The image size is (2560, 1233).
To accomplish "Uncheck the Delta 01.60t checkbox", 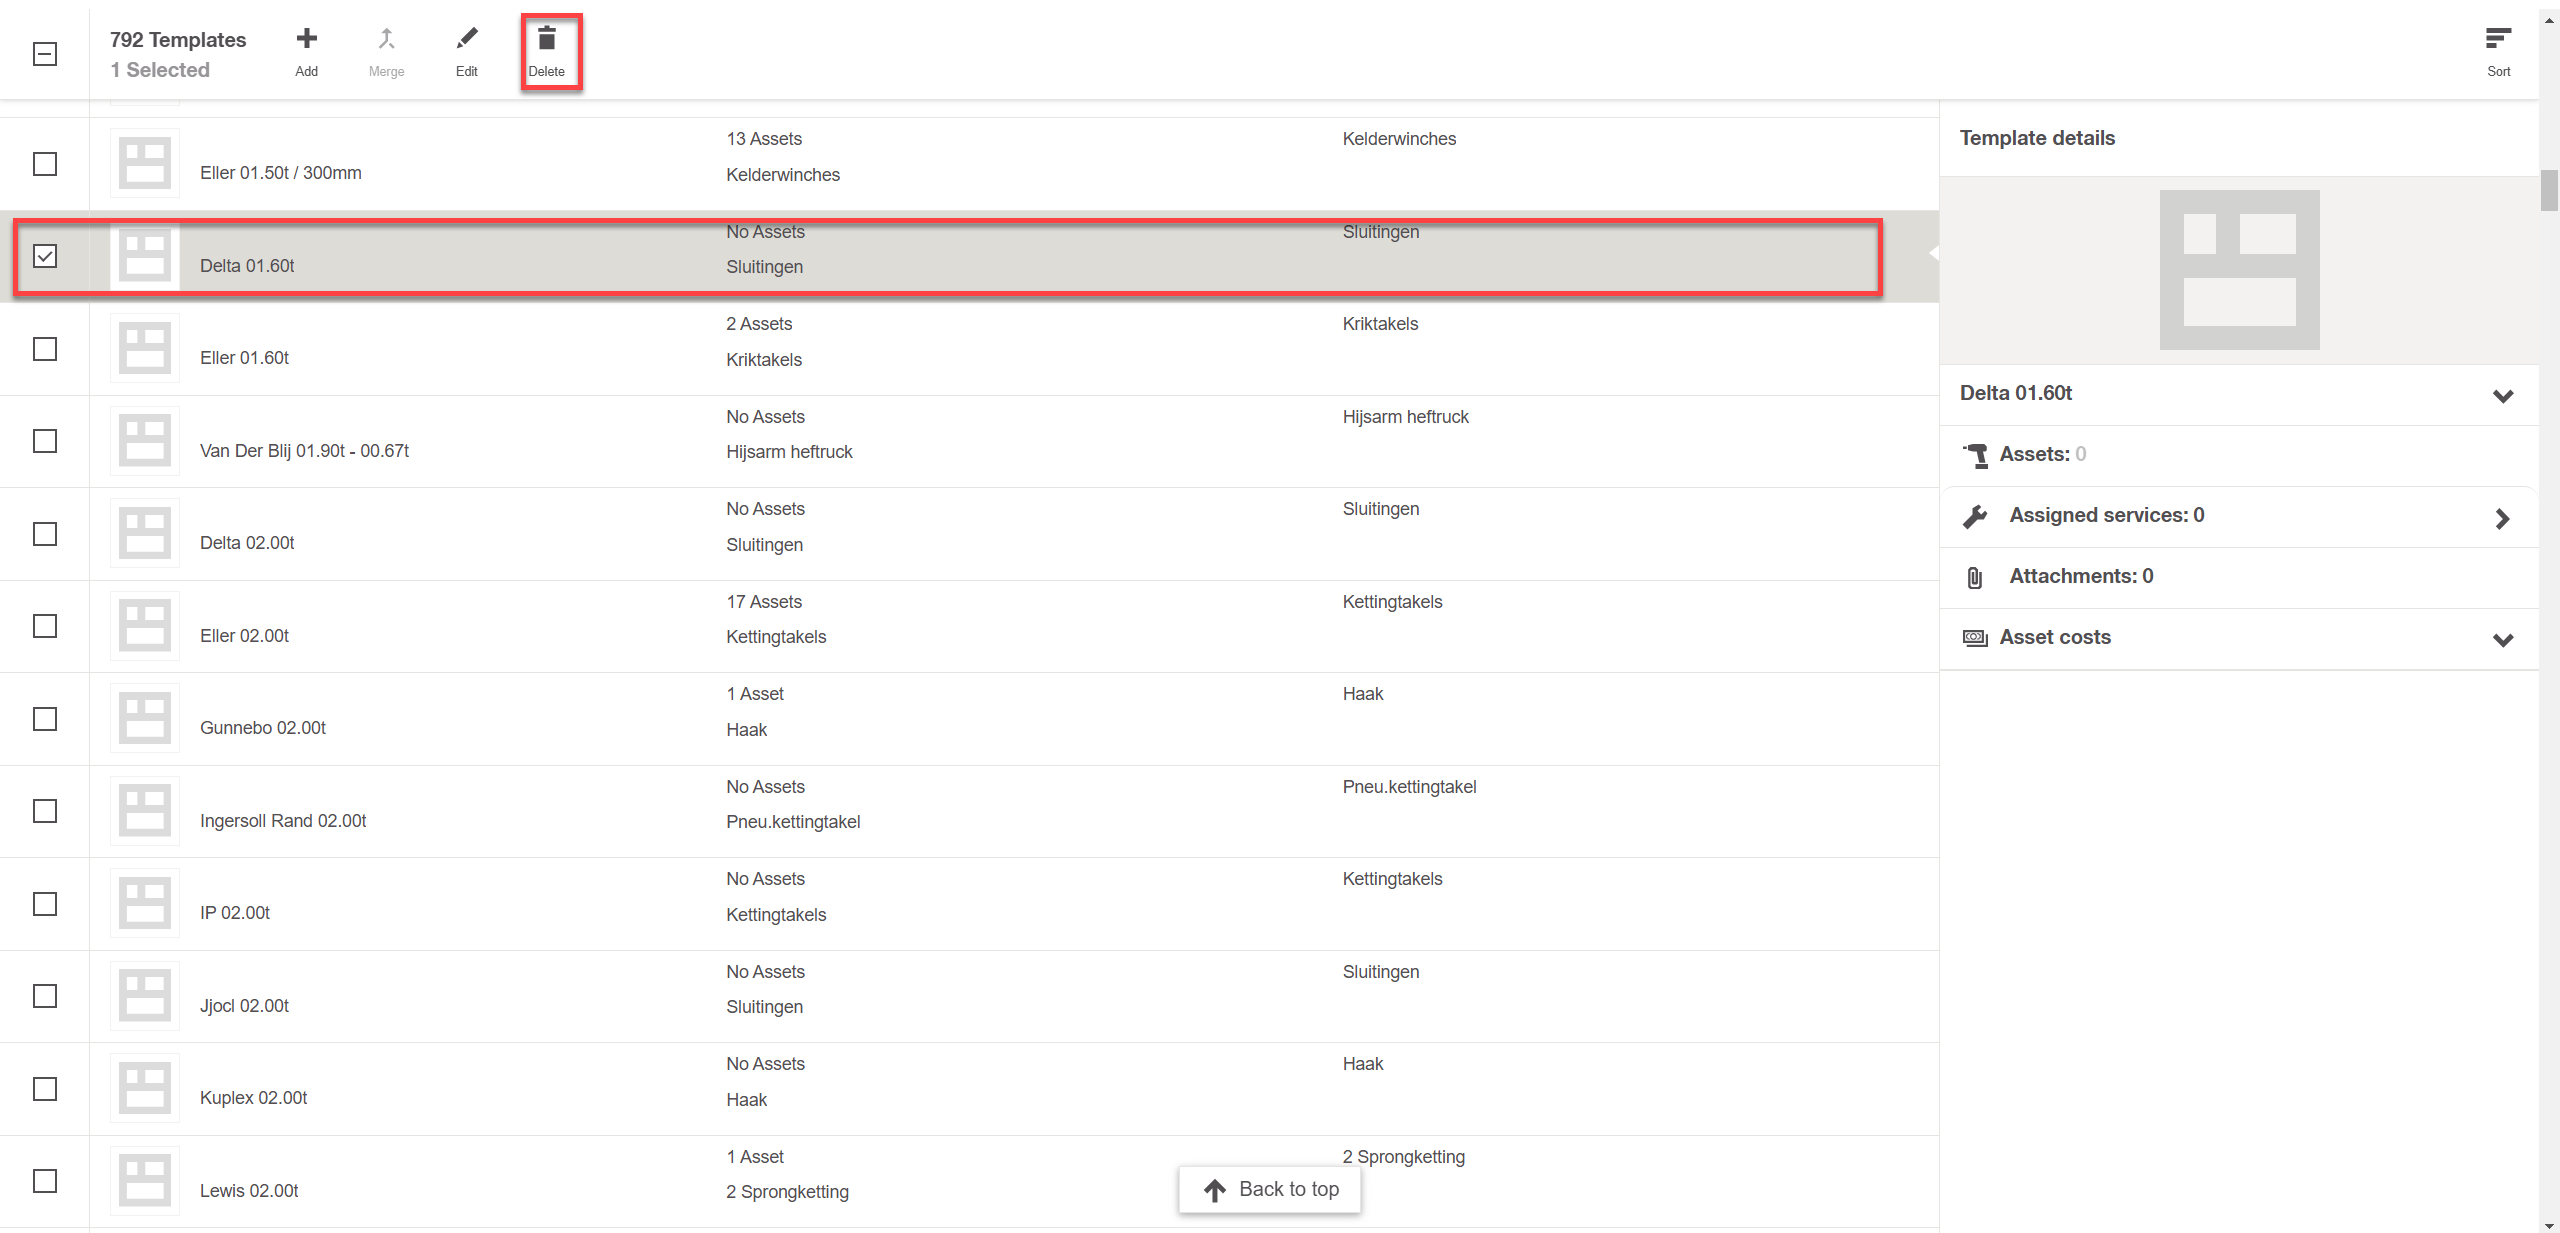I will click(x=45, y=256).
